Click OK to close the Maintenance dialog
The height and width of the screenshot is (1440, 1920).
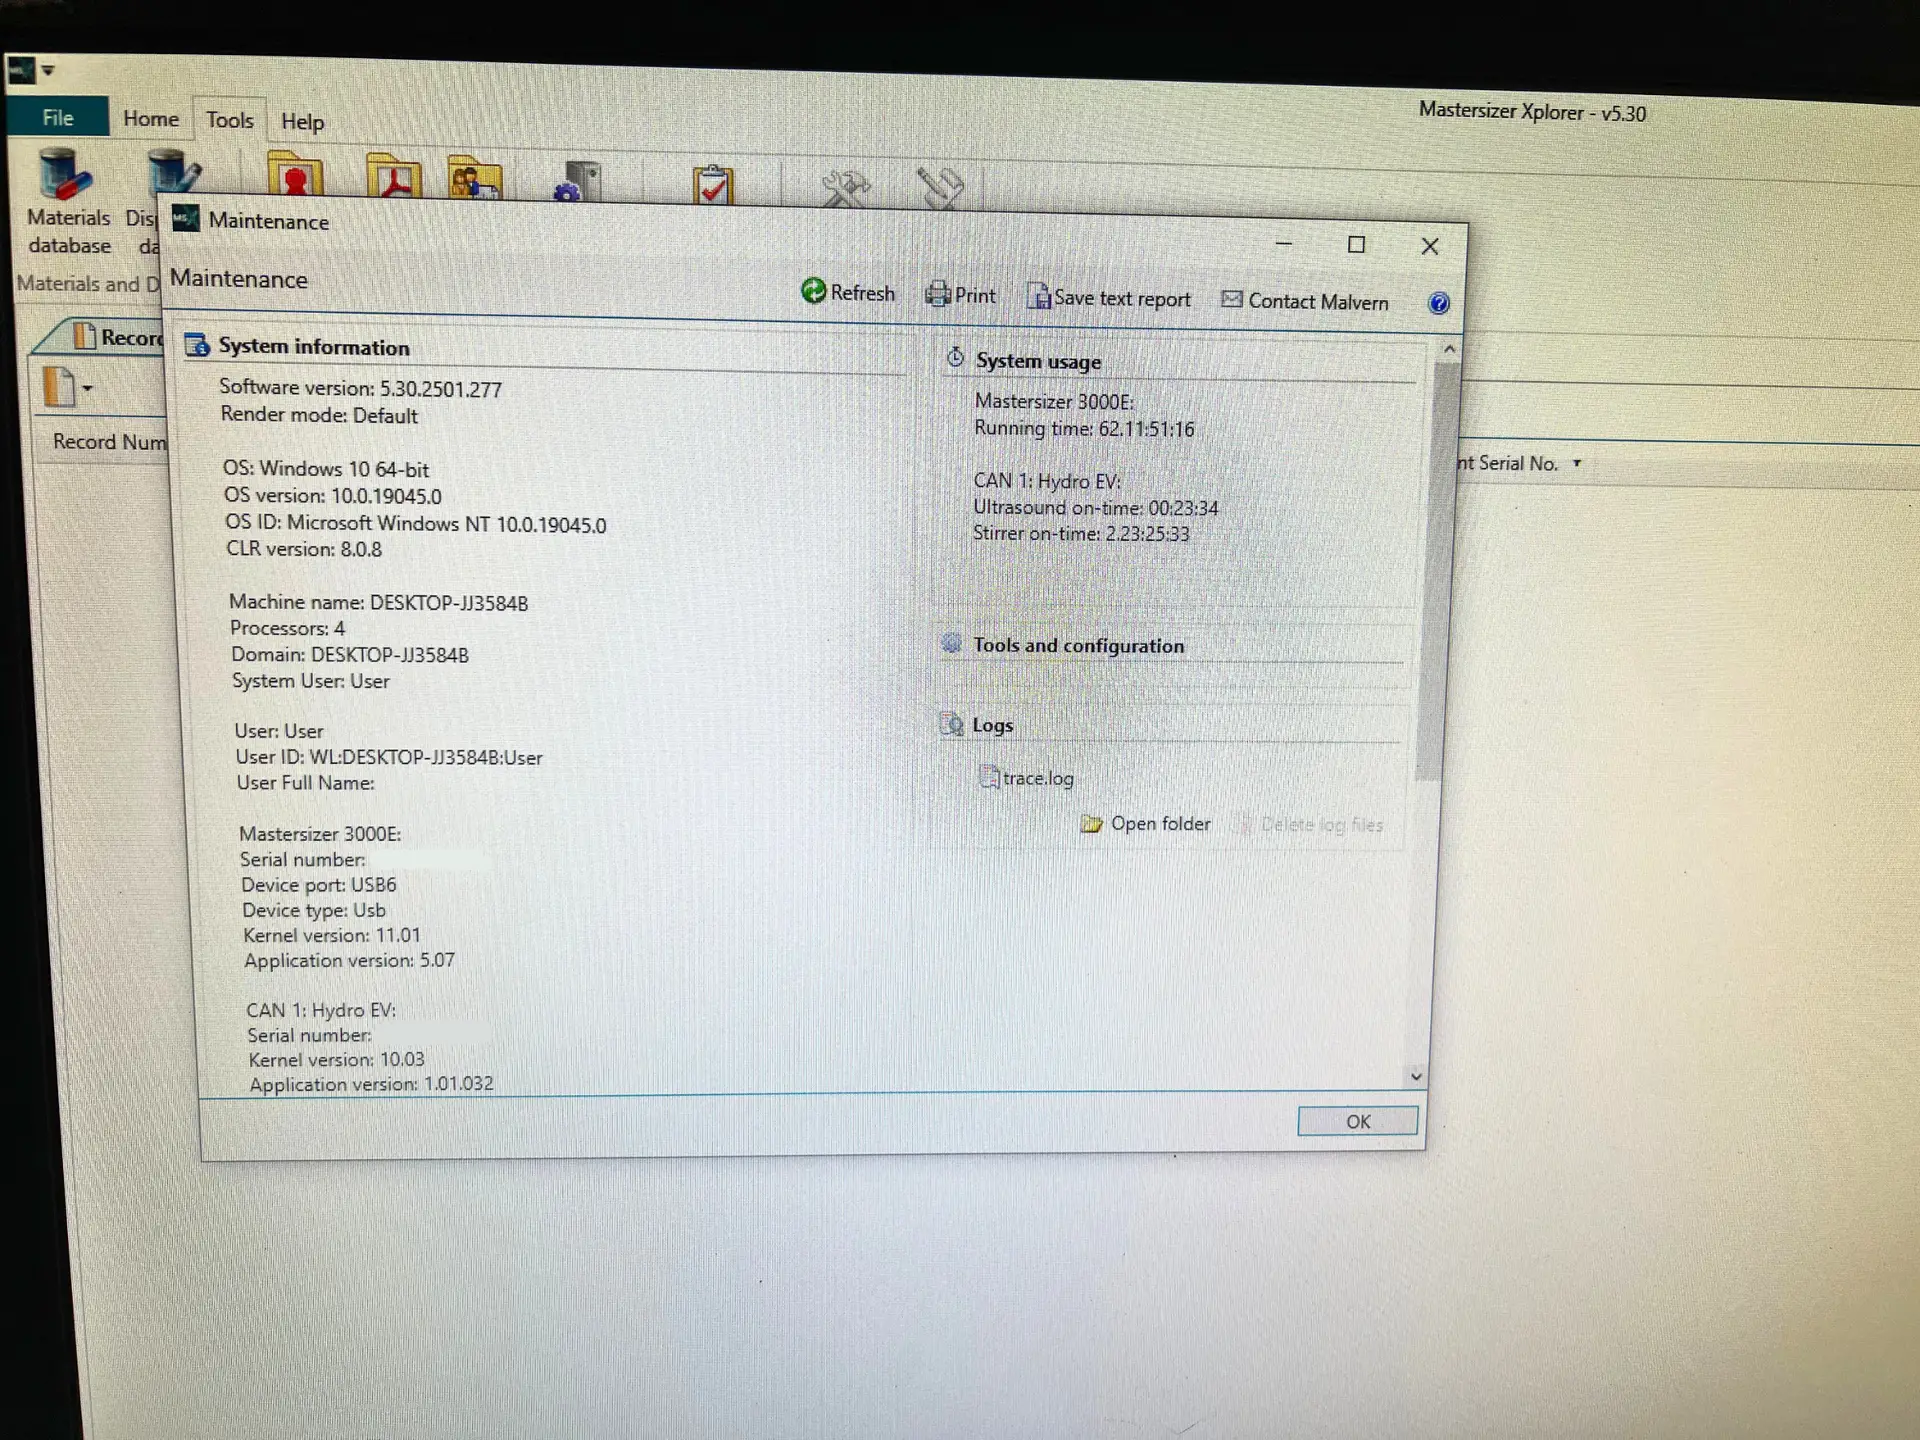click(x=1356, y=1121)
